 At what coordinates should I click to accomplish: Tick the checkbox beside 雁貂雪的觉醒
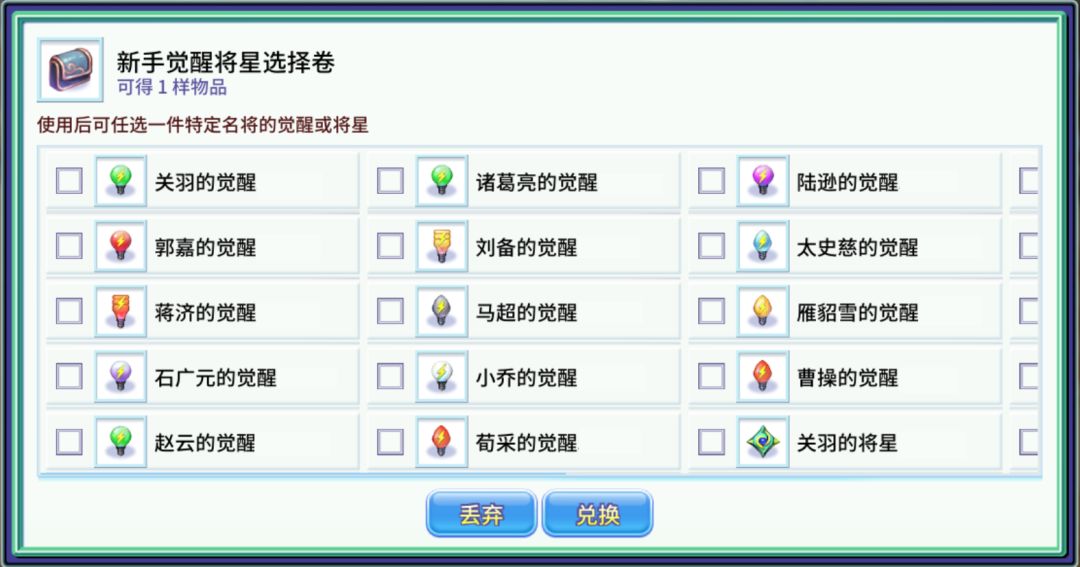tap(711, 311)
